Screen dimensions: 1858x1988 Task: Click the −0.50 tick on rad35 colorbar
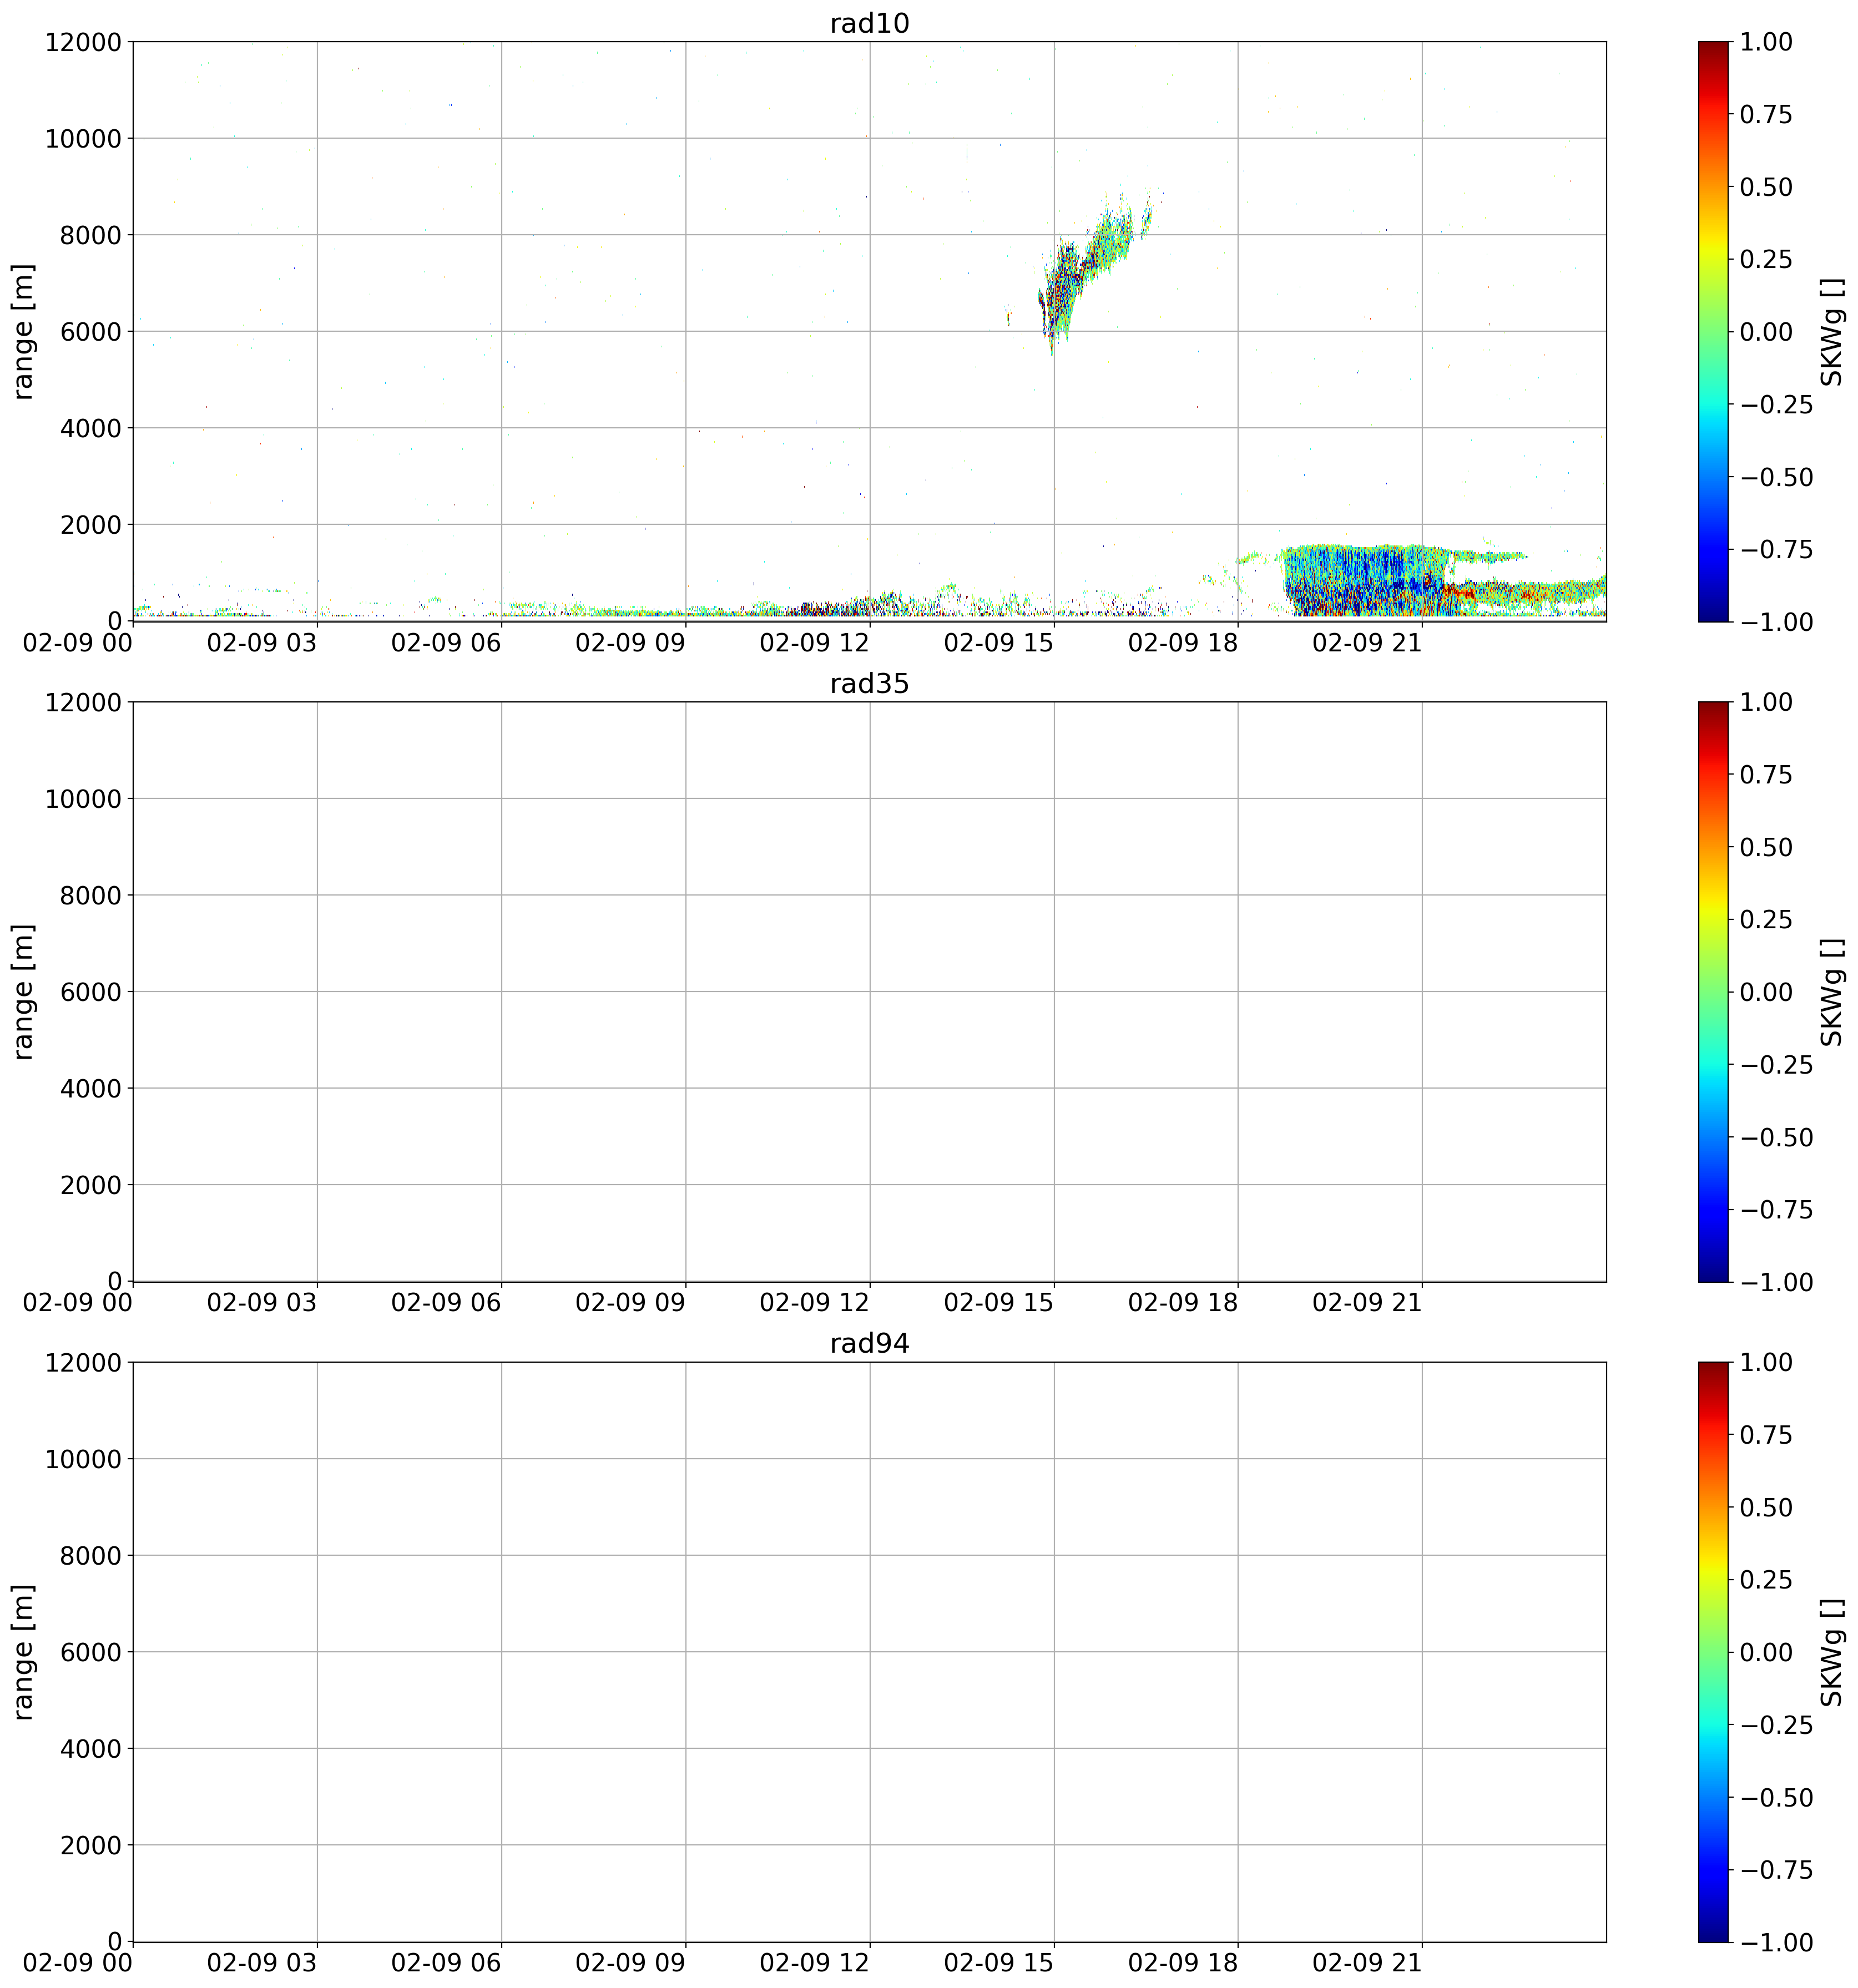click(x=1776, y=1137)
